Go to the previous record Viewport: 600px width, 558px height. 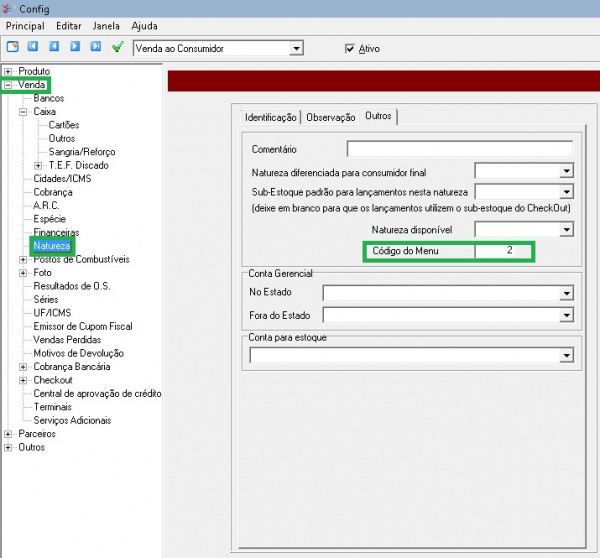54,47
